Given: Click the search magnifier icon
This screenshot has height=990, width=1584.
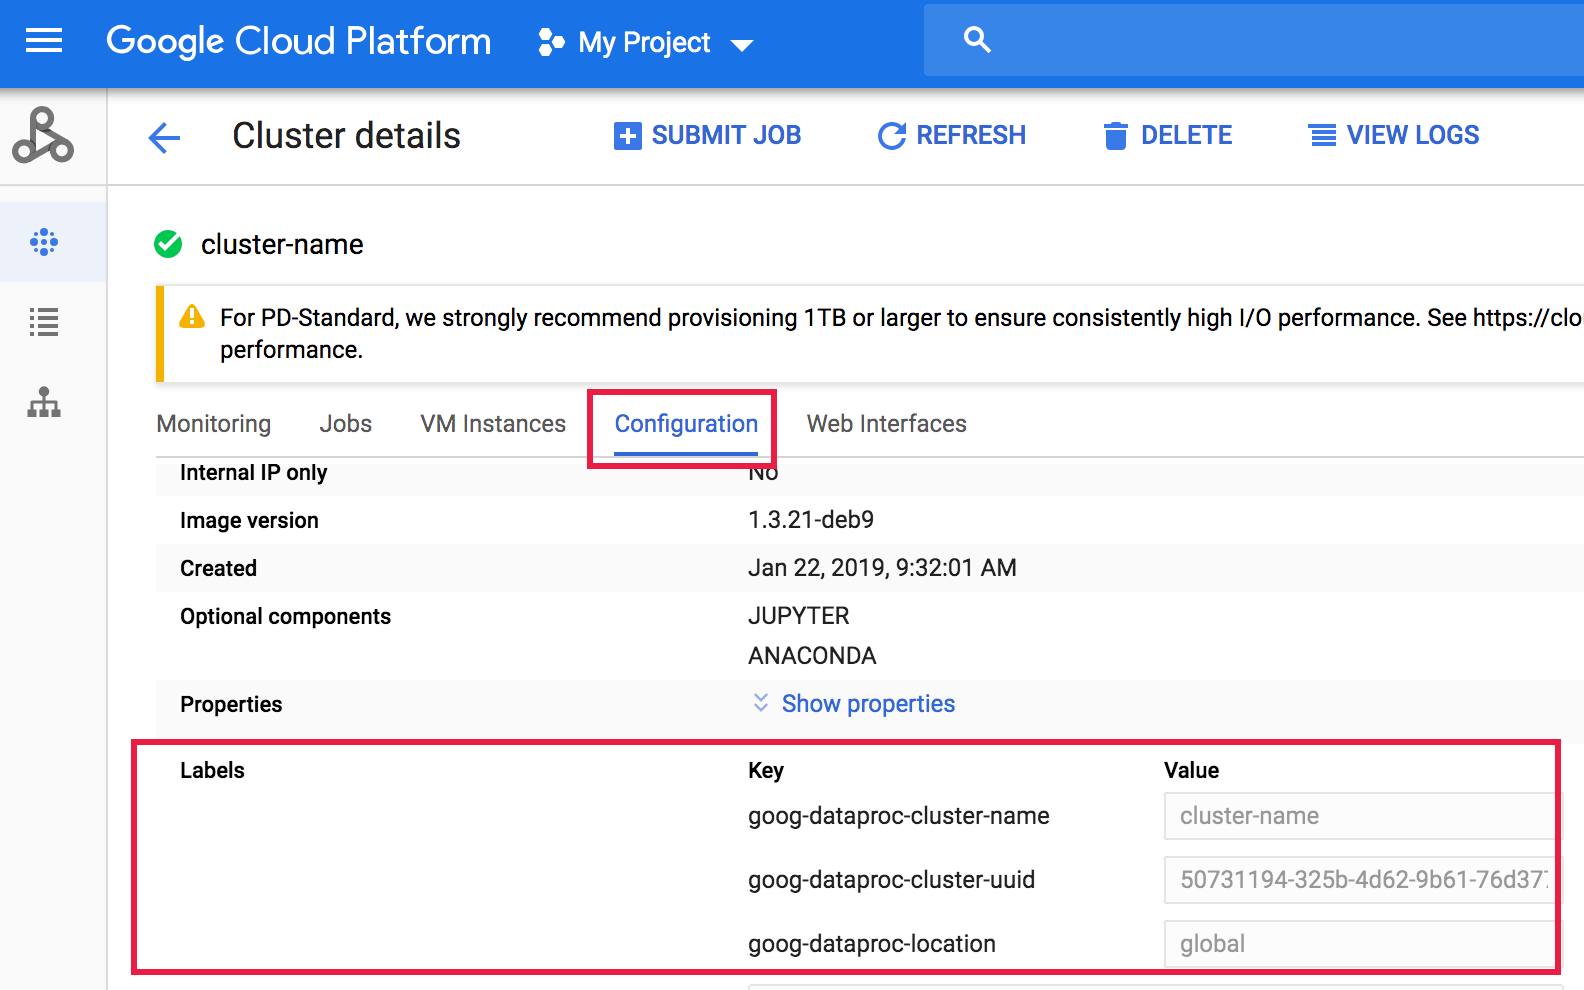Looking at the screenshot, I should (977, 40).
